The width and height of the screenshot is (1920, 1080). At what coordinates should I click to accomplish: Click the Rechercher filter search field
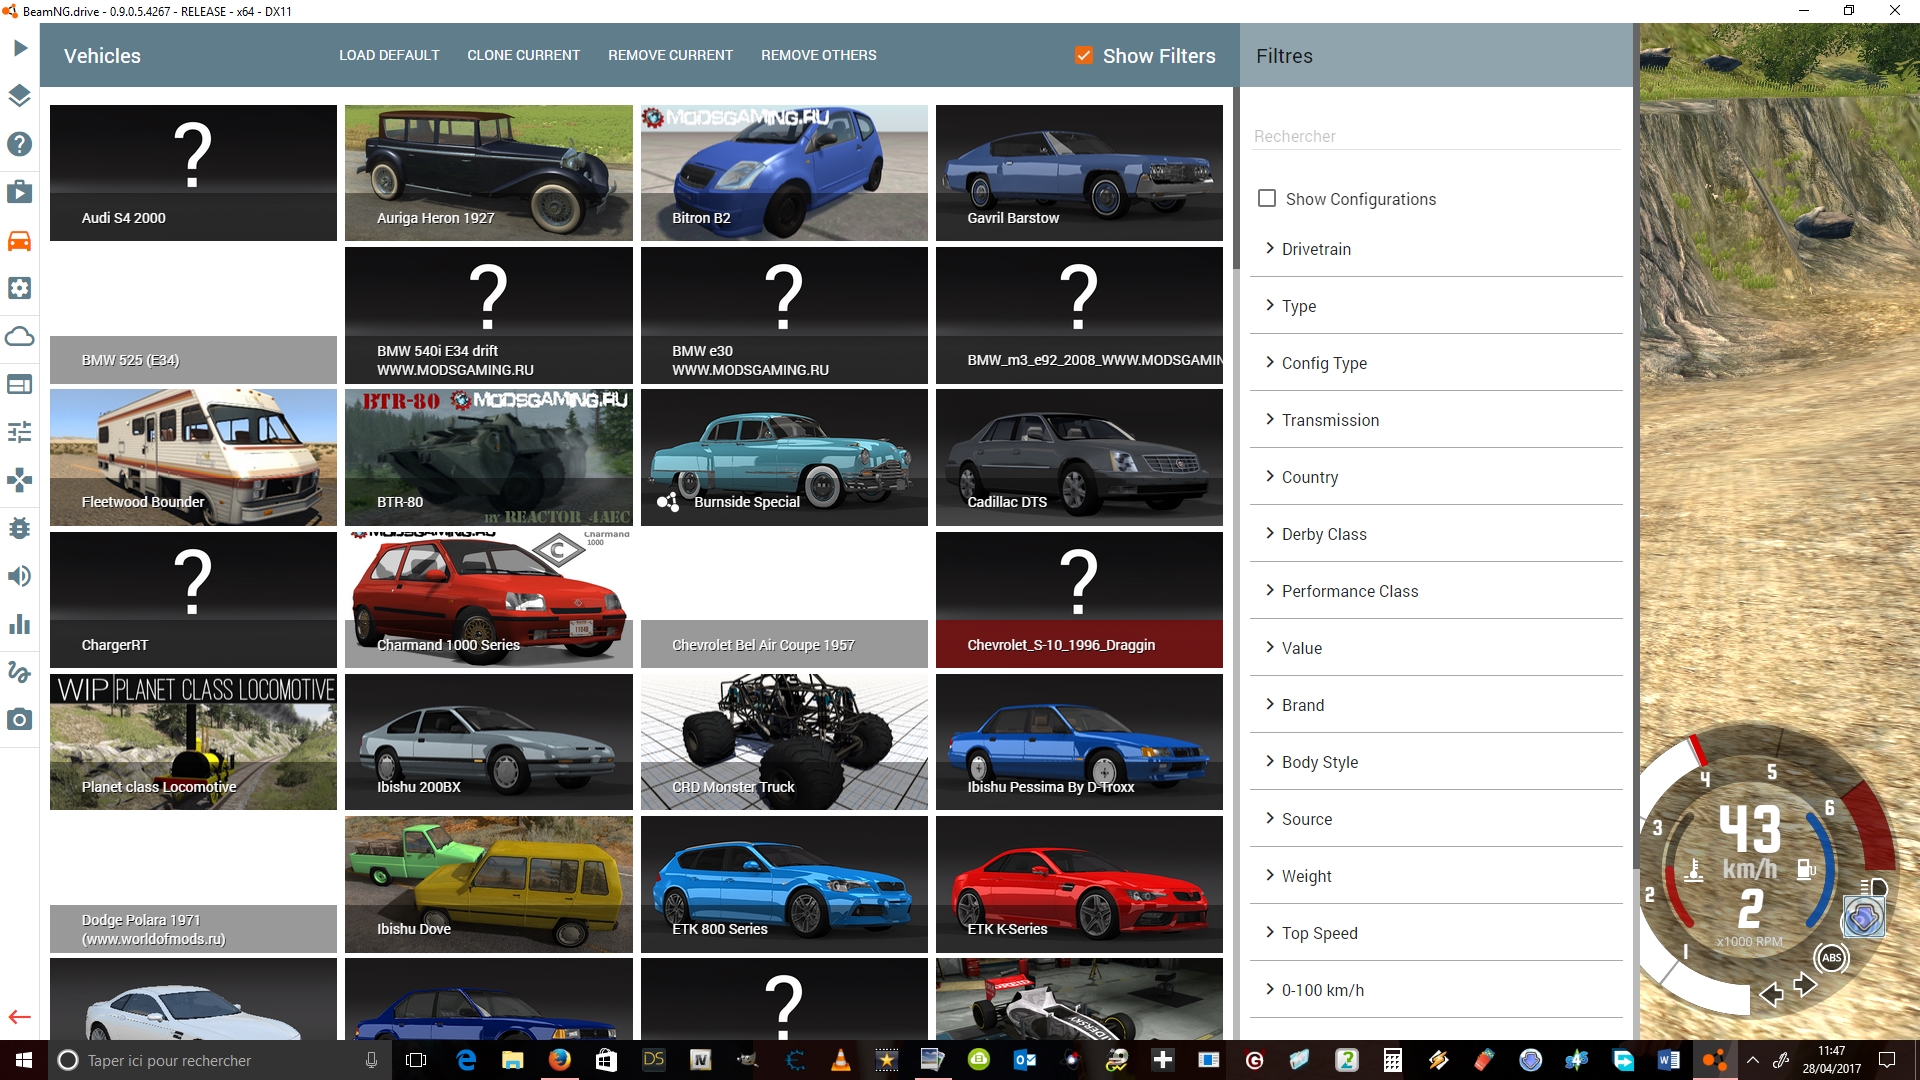(1436, 136)
